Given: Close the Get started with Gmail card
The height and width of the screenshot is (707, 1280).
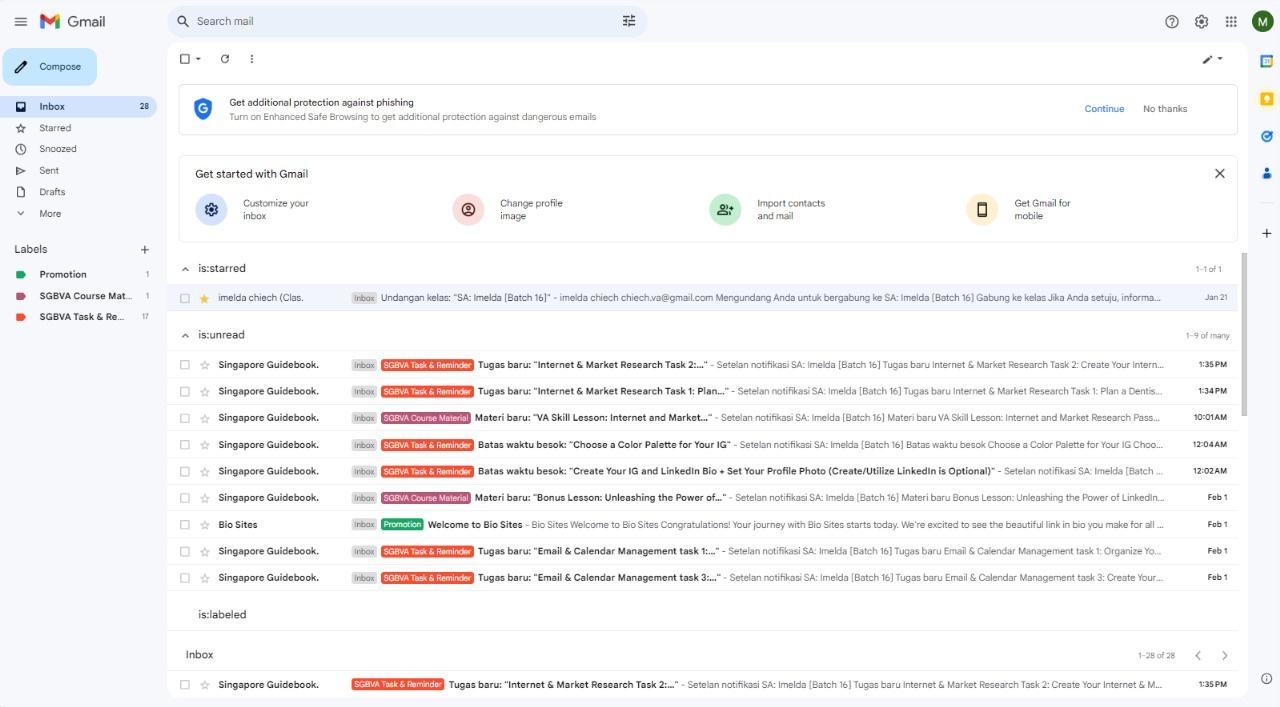Looking at the screenshot, I should [1220, 173].
